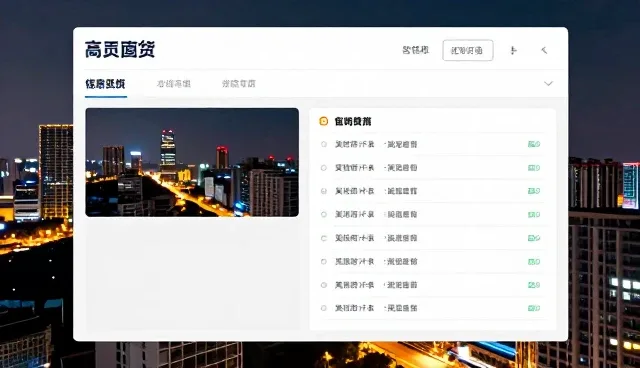Switch to the second gray tab

[x=174, y=84]
